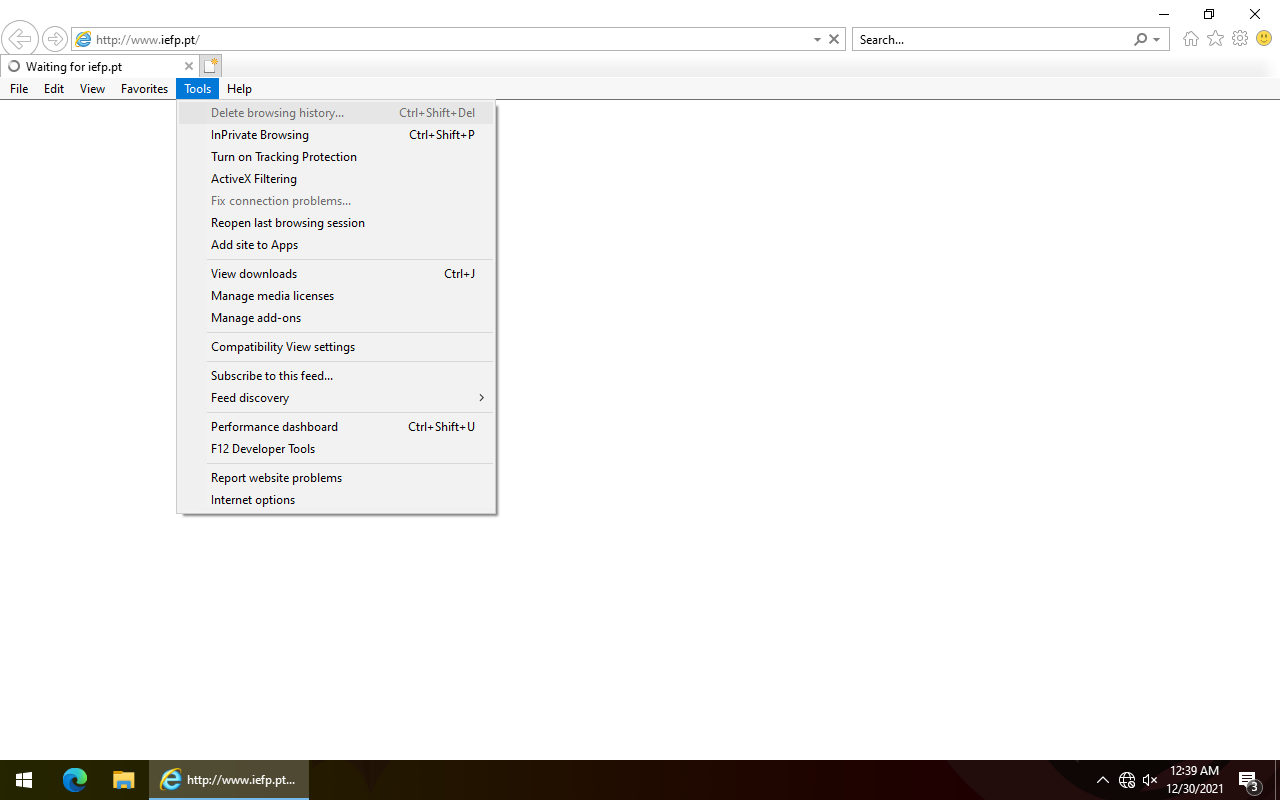Screen dimensions: 1280x800
Task: Click the Forward navigation arrow
Action: (55, 39)
